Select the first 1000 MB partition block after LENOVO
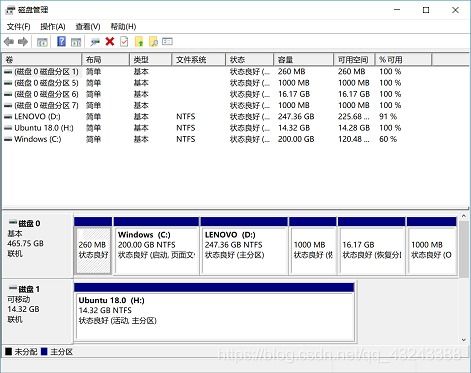Screen dimensions: 471x373 tap(313, 246)
